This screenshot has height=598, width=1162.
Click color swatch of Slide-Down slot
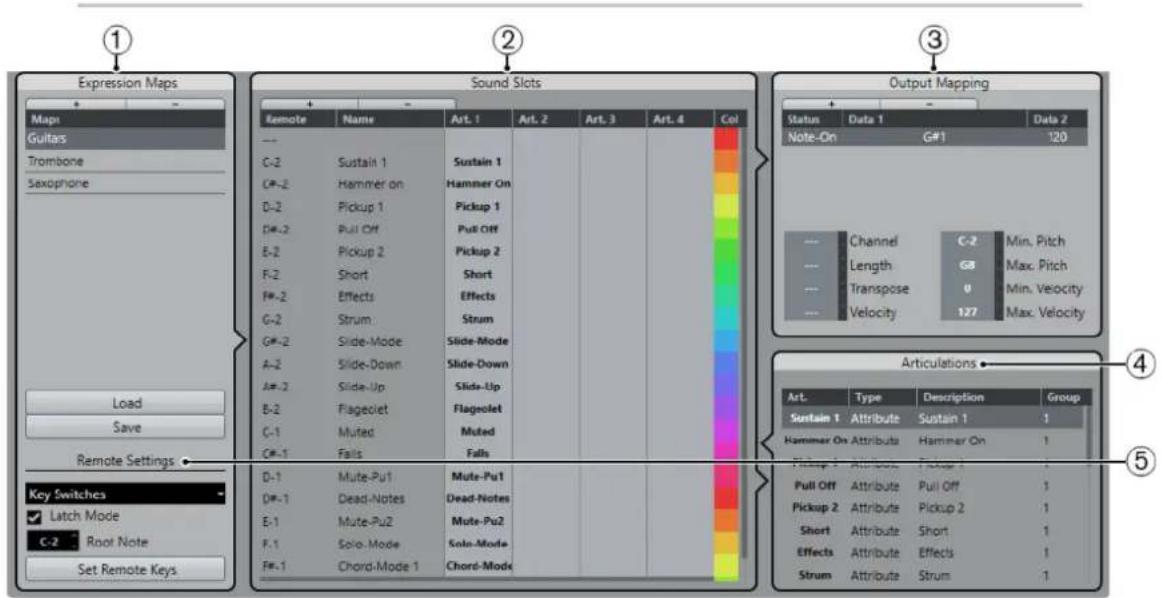pyautogui.click(x=726, y=364)
